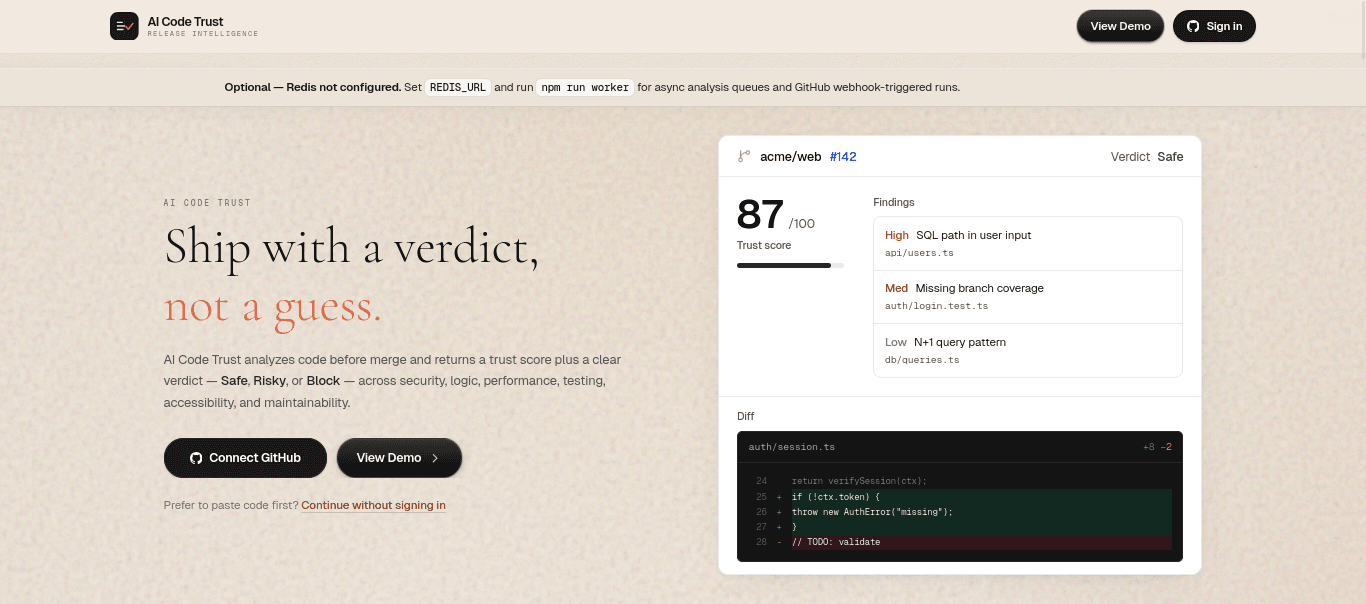The width and height of the screenshot is (1366, 604).
Task: Select the SQL path in user input finding
Action: point(1028,244)
